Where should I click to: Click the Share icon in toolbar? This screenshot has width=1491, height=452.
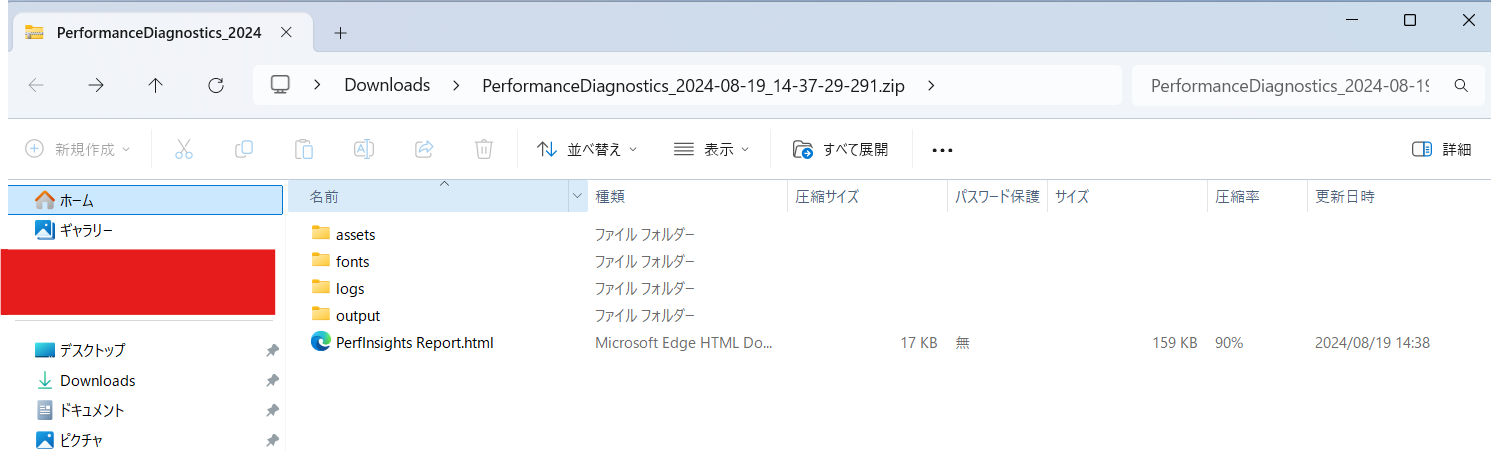tap(424, 149)
